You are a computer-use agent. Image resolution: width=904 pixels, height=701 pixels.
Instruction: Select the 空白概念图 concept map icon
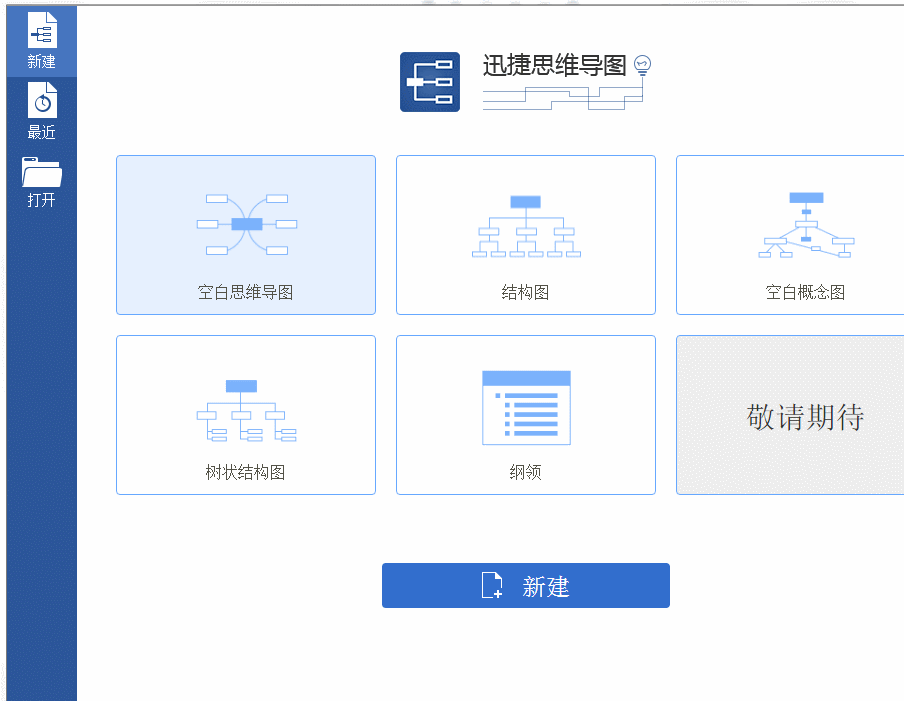[x=806, y=224]
